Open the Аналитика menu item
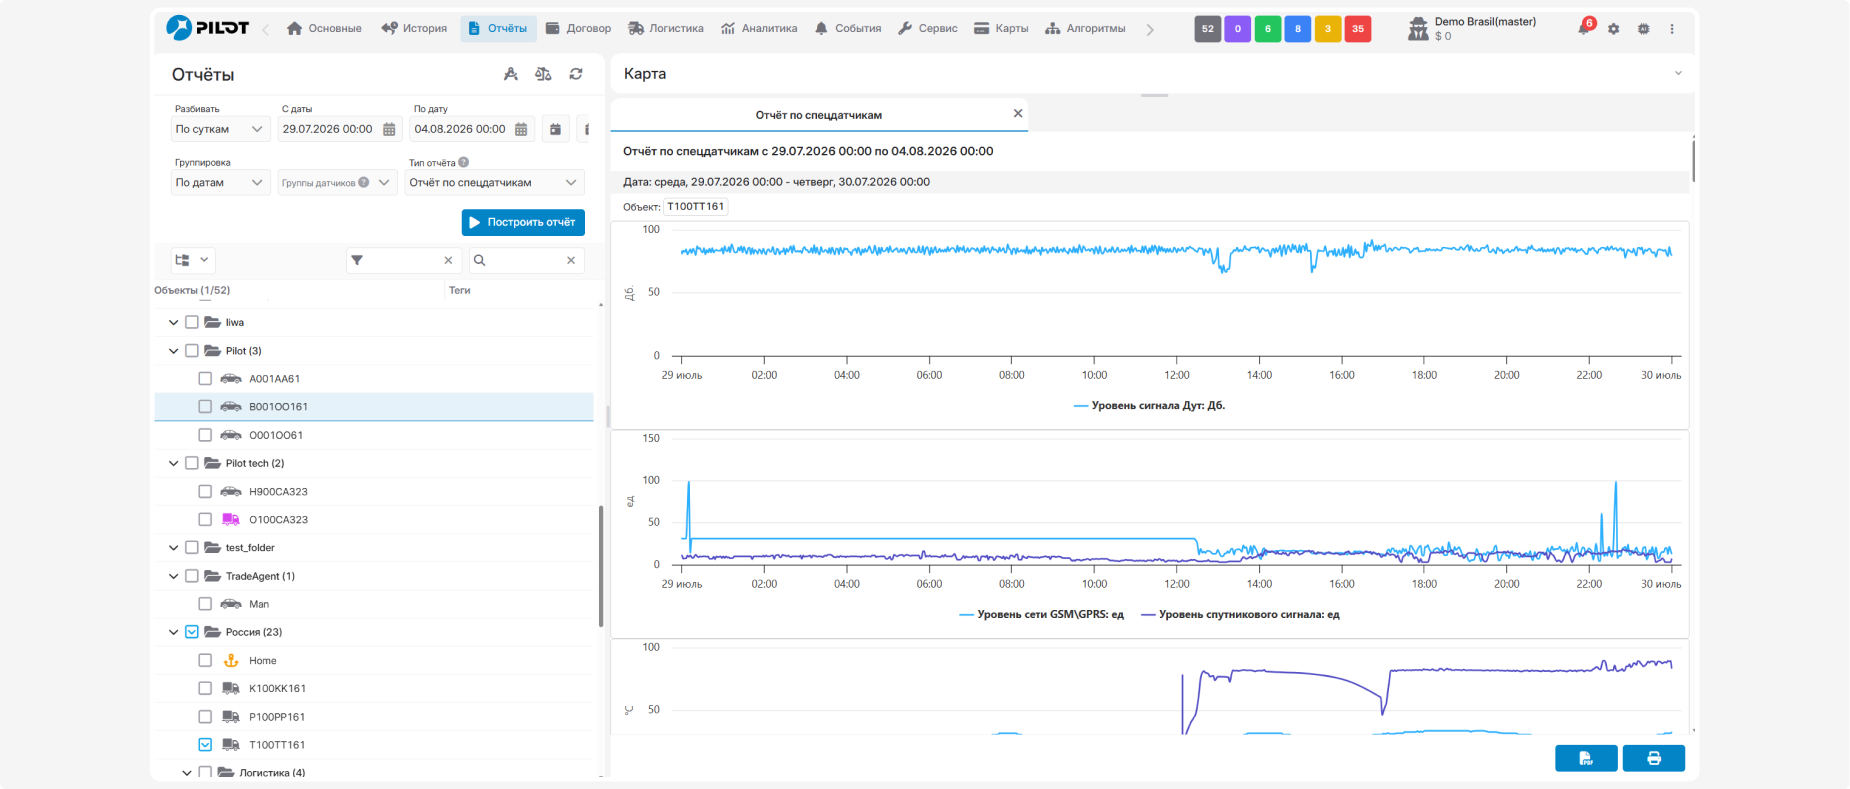1850x789 pixels. pos(759,29)
